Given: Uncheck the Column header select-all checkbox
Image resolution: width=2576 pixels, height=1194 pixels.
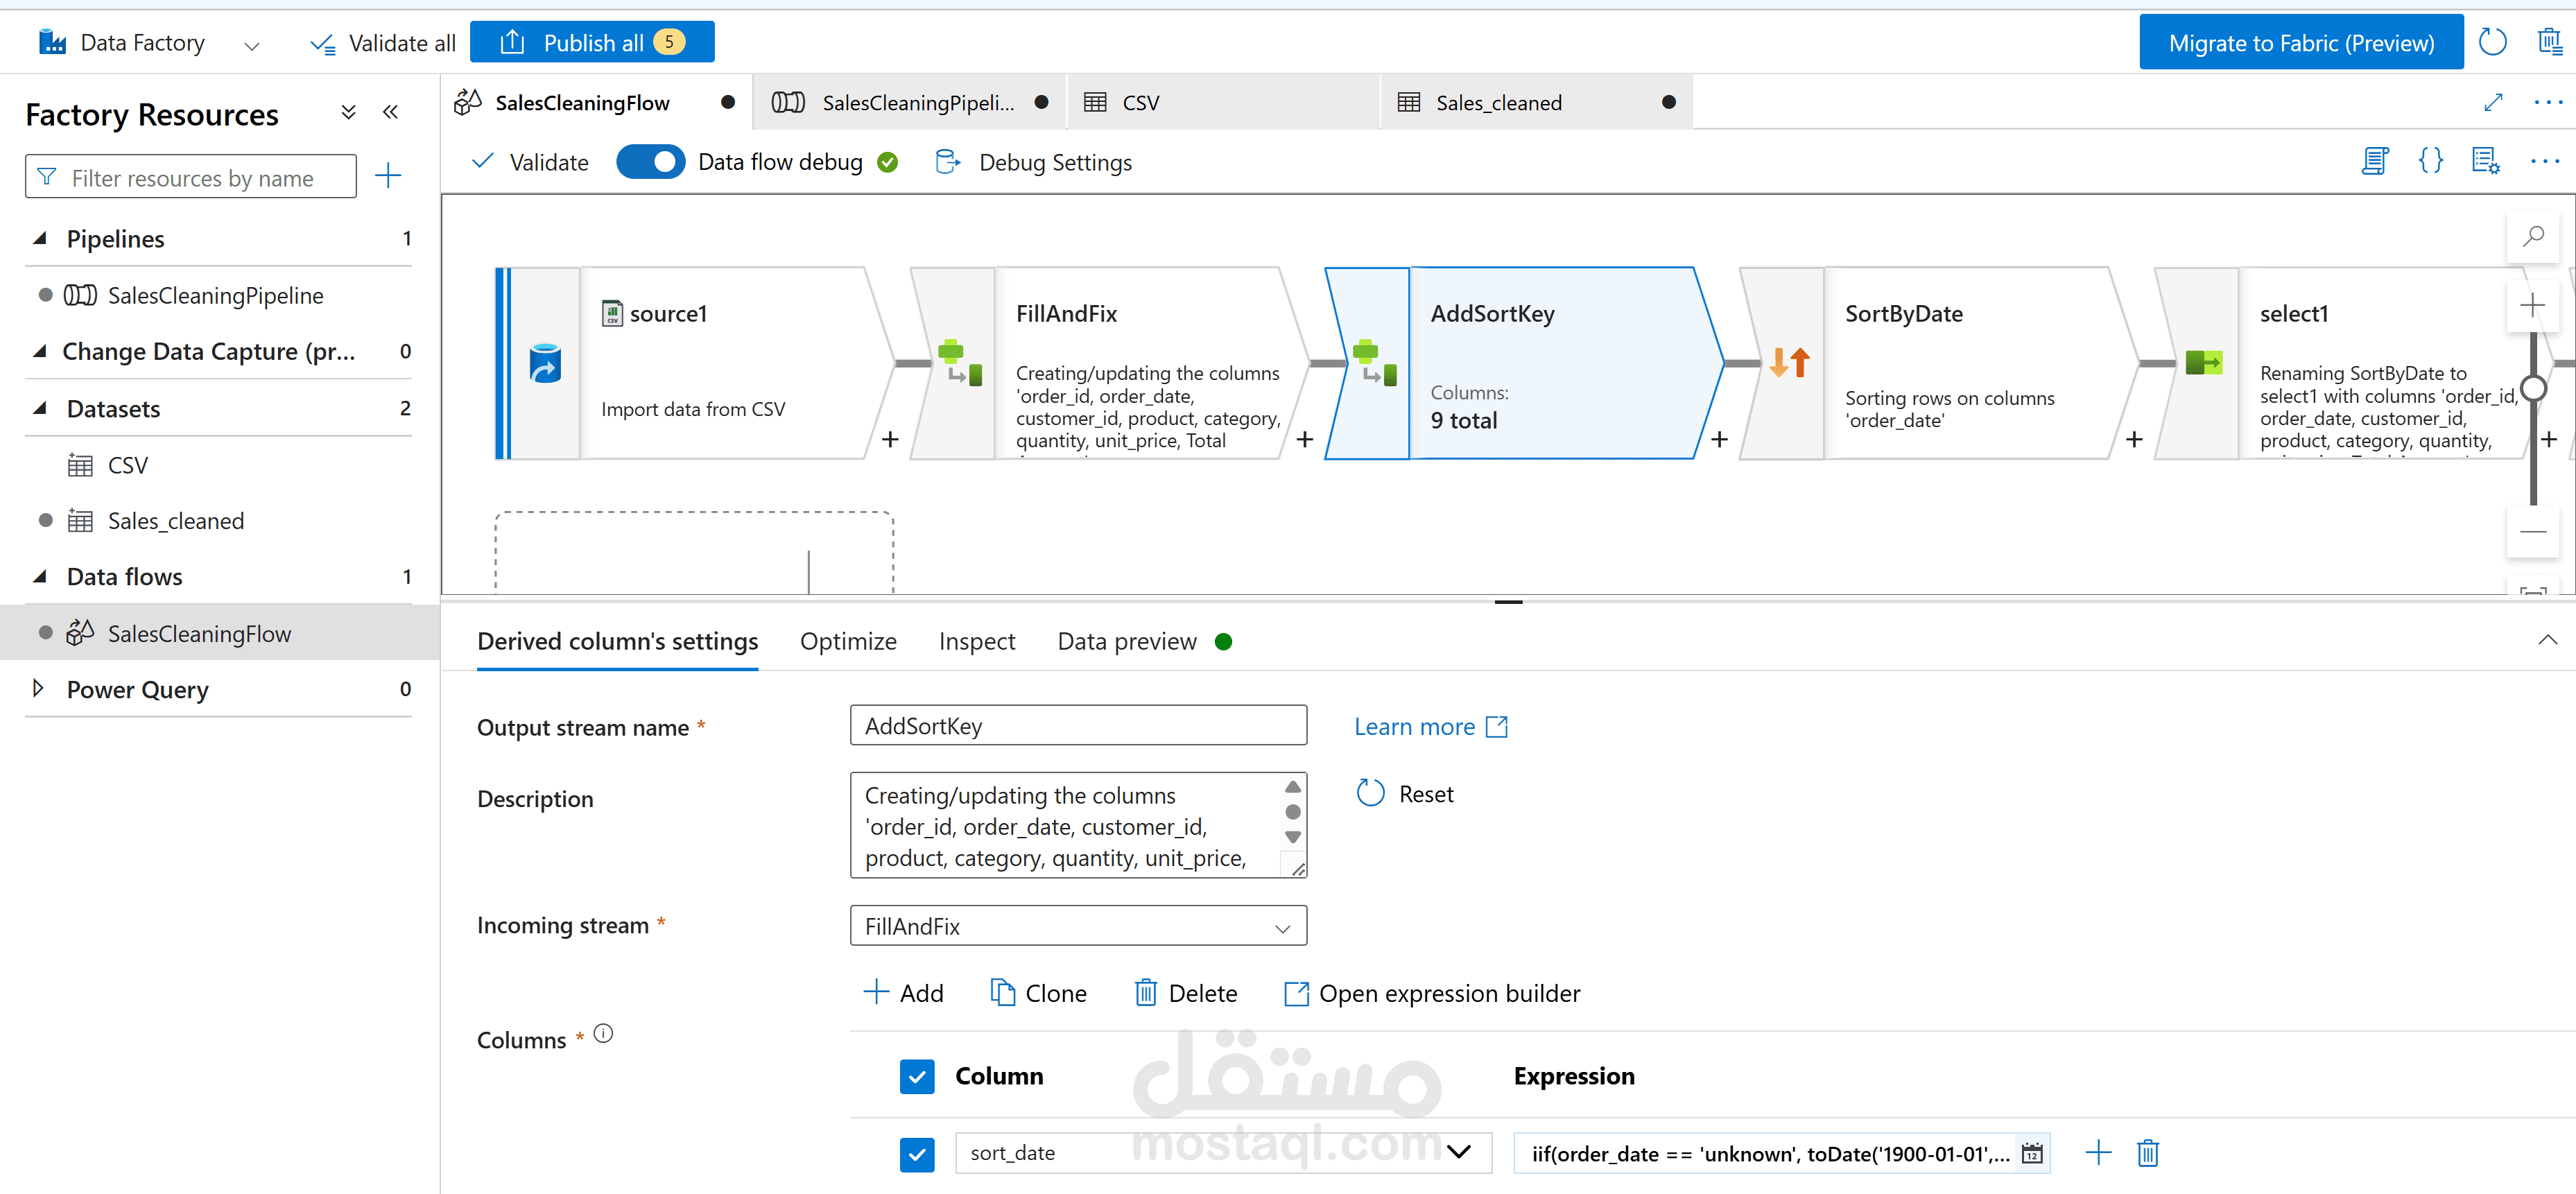Looking at the screenshot, I should pyautogui.click(x=916, y=1076).
